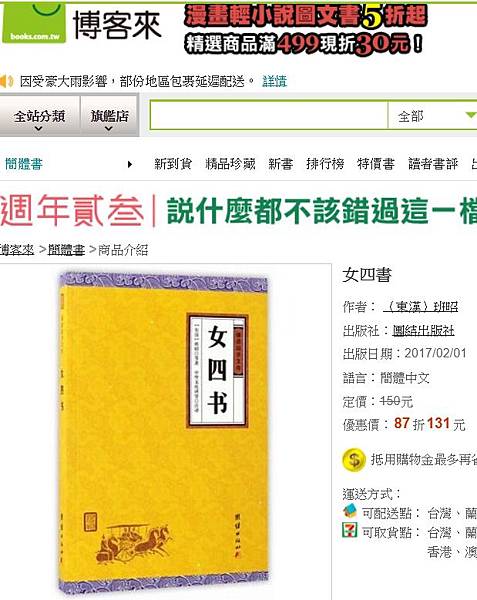Click the 7-Eleven pickup point icon
This screenshot has height=600, width=477.
350,530
